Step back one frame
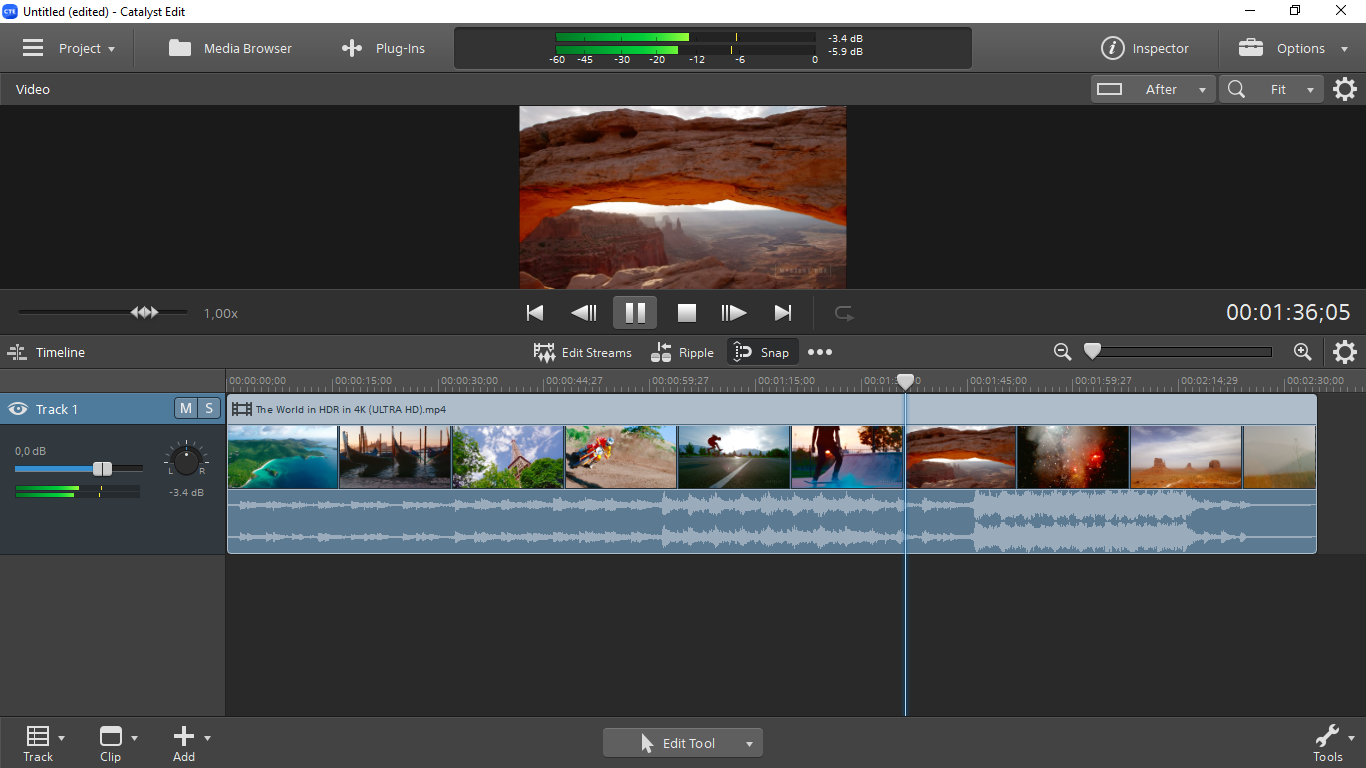Image resolution: width=1366 pixels, height=768 pixels. coord(584,313)
